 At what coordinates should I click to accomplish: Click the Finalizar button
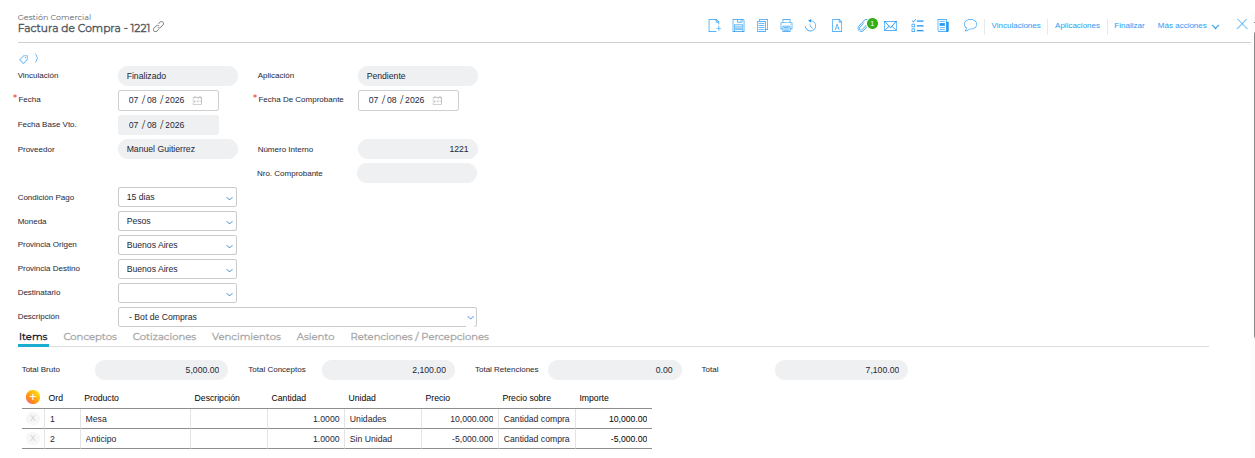point(1129,26)
